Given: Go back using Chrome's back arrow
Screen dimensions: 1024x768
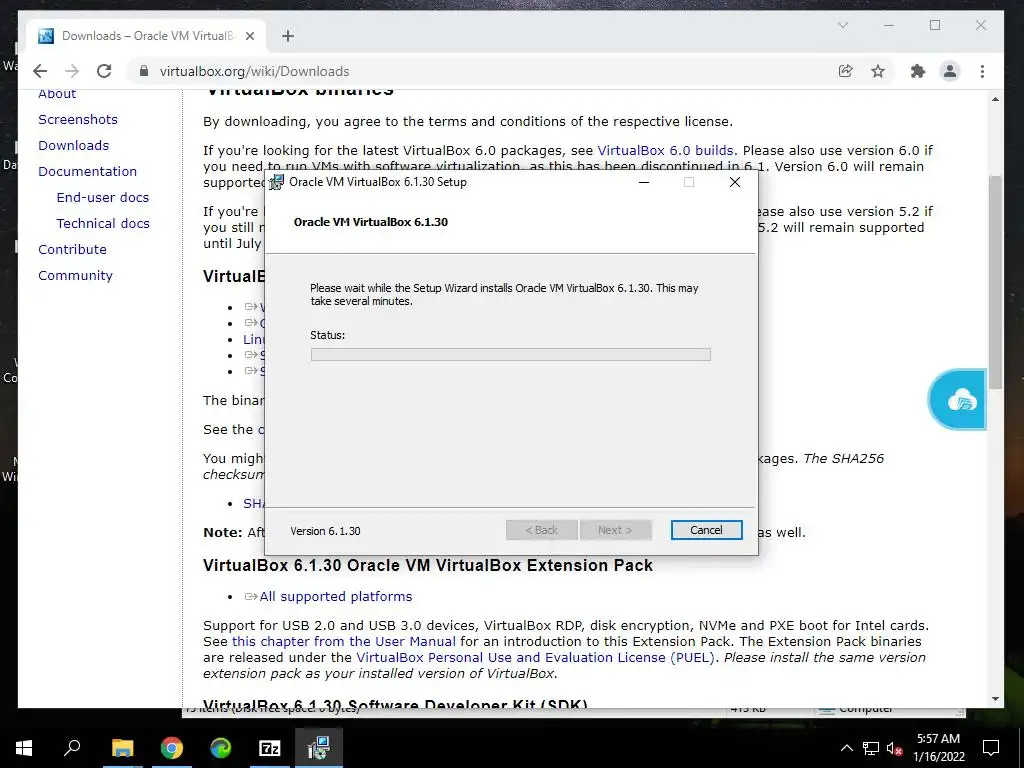Looking at the screenshot, I should (x=40, y=71).
